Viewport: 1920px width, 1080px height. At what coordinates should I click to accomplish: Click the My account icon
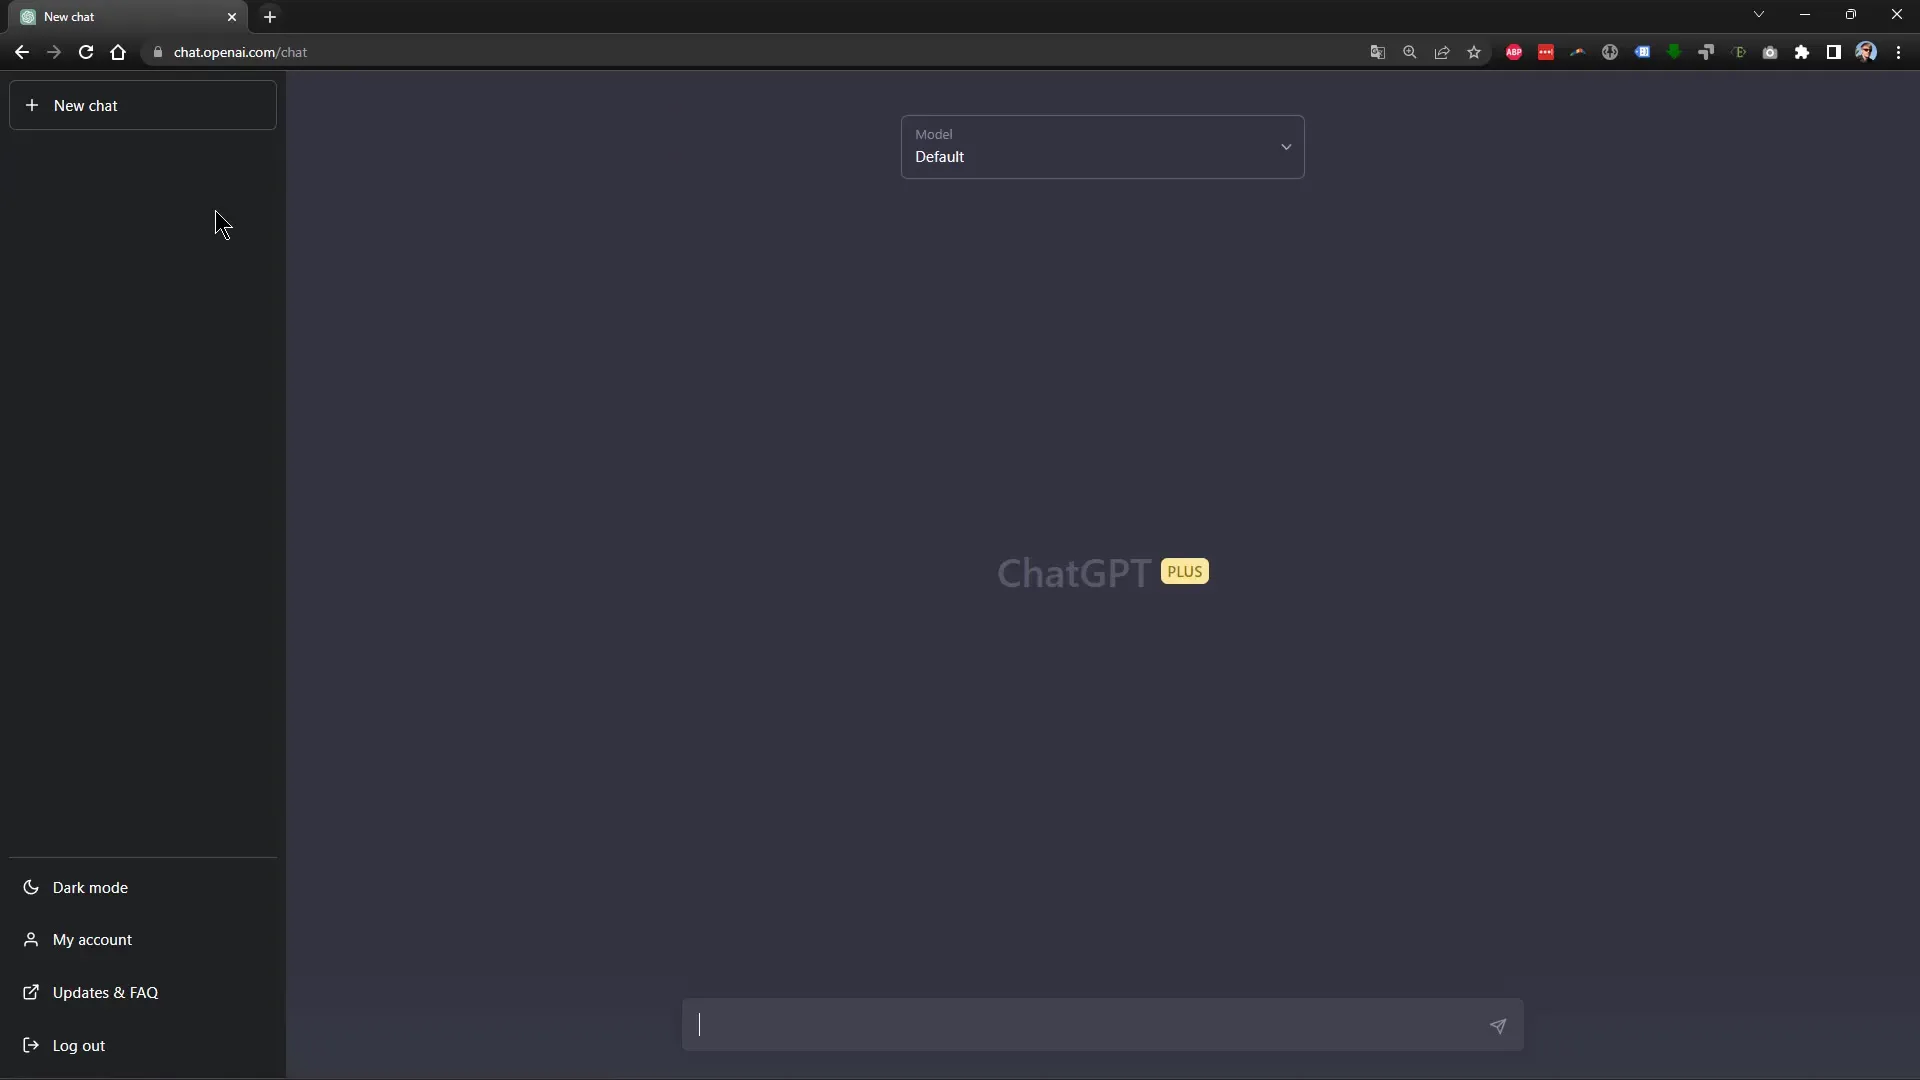pos(30,939)
